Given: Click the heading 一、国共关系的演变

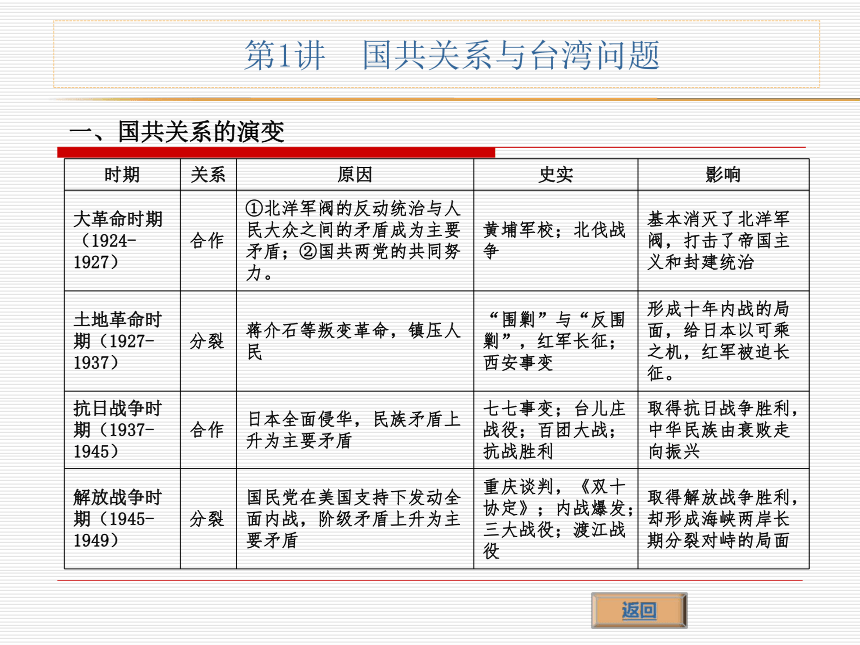Looking at the screenshot, I should pos(177,132).
